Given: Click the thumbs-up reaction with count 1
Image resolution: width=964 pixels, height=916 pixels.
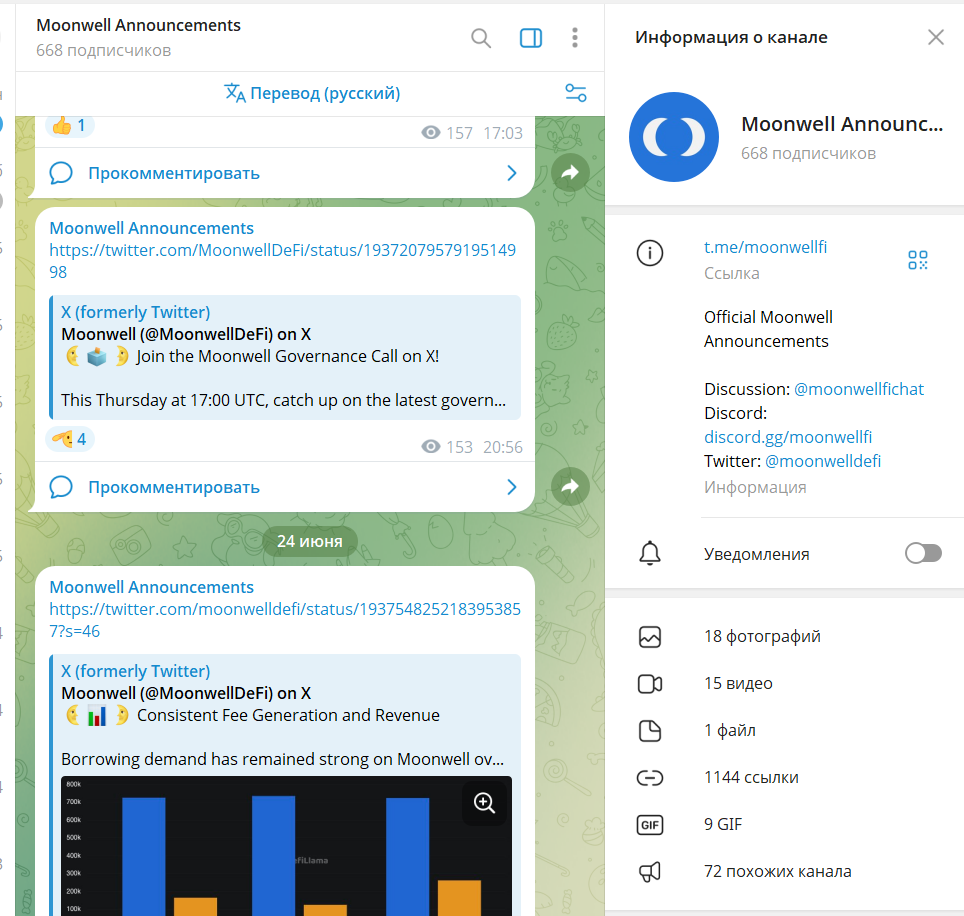Looking at the screenshot, I should (69, 125).
